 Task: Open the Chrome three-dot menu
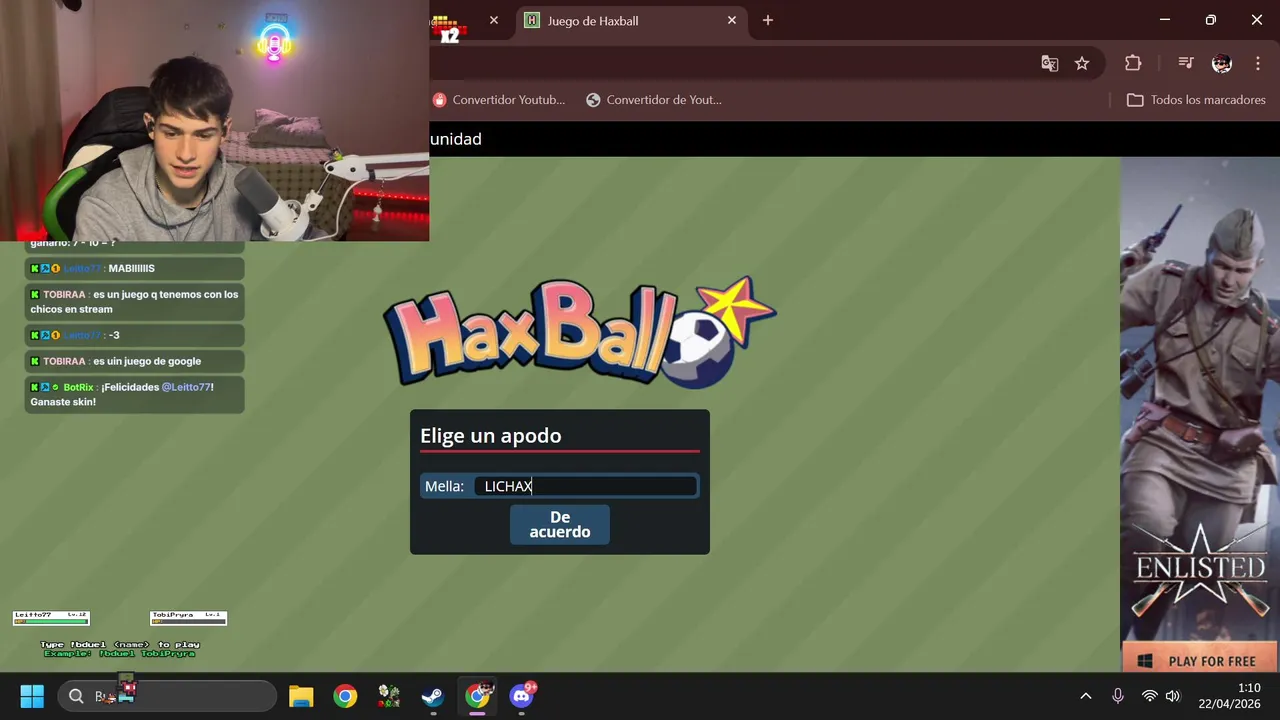pyautogui.click(x=1258, y=63)
